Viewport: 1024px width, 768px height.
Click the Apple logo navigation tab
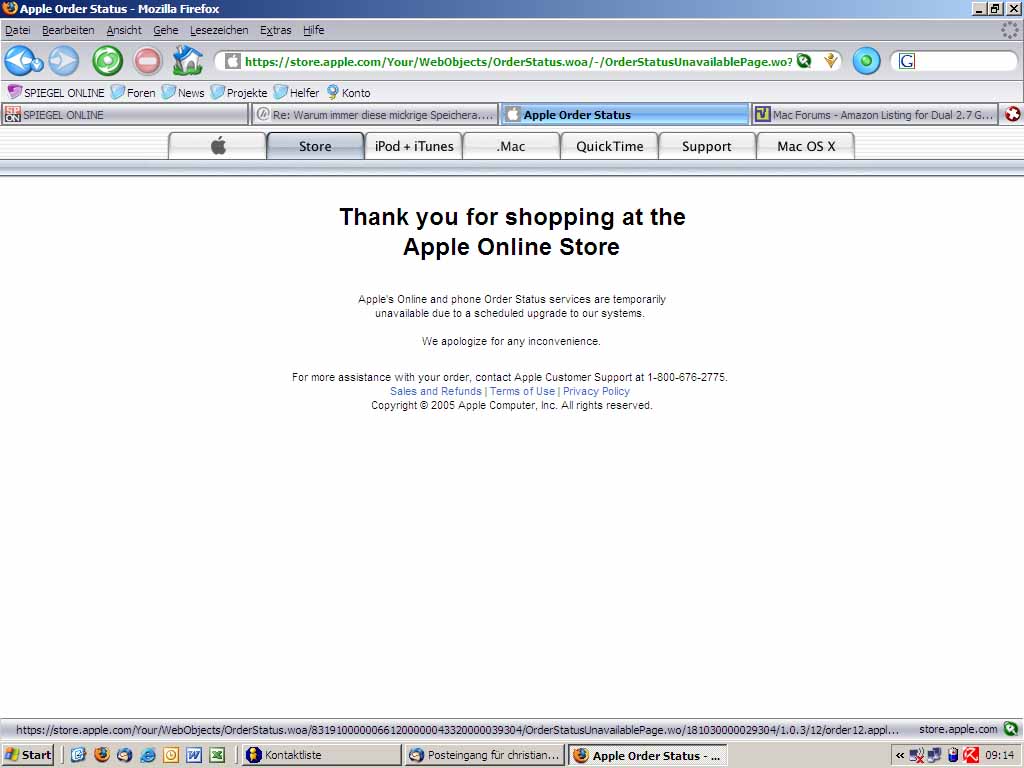click(217, 146)
